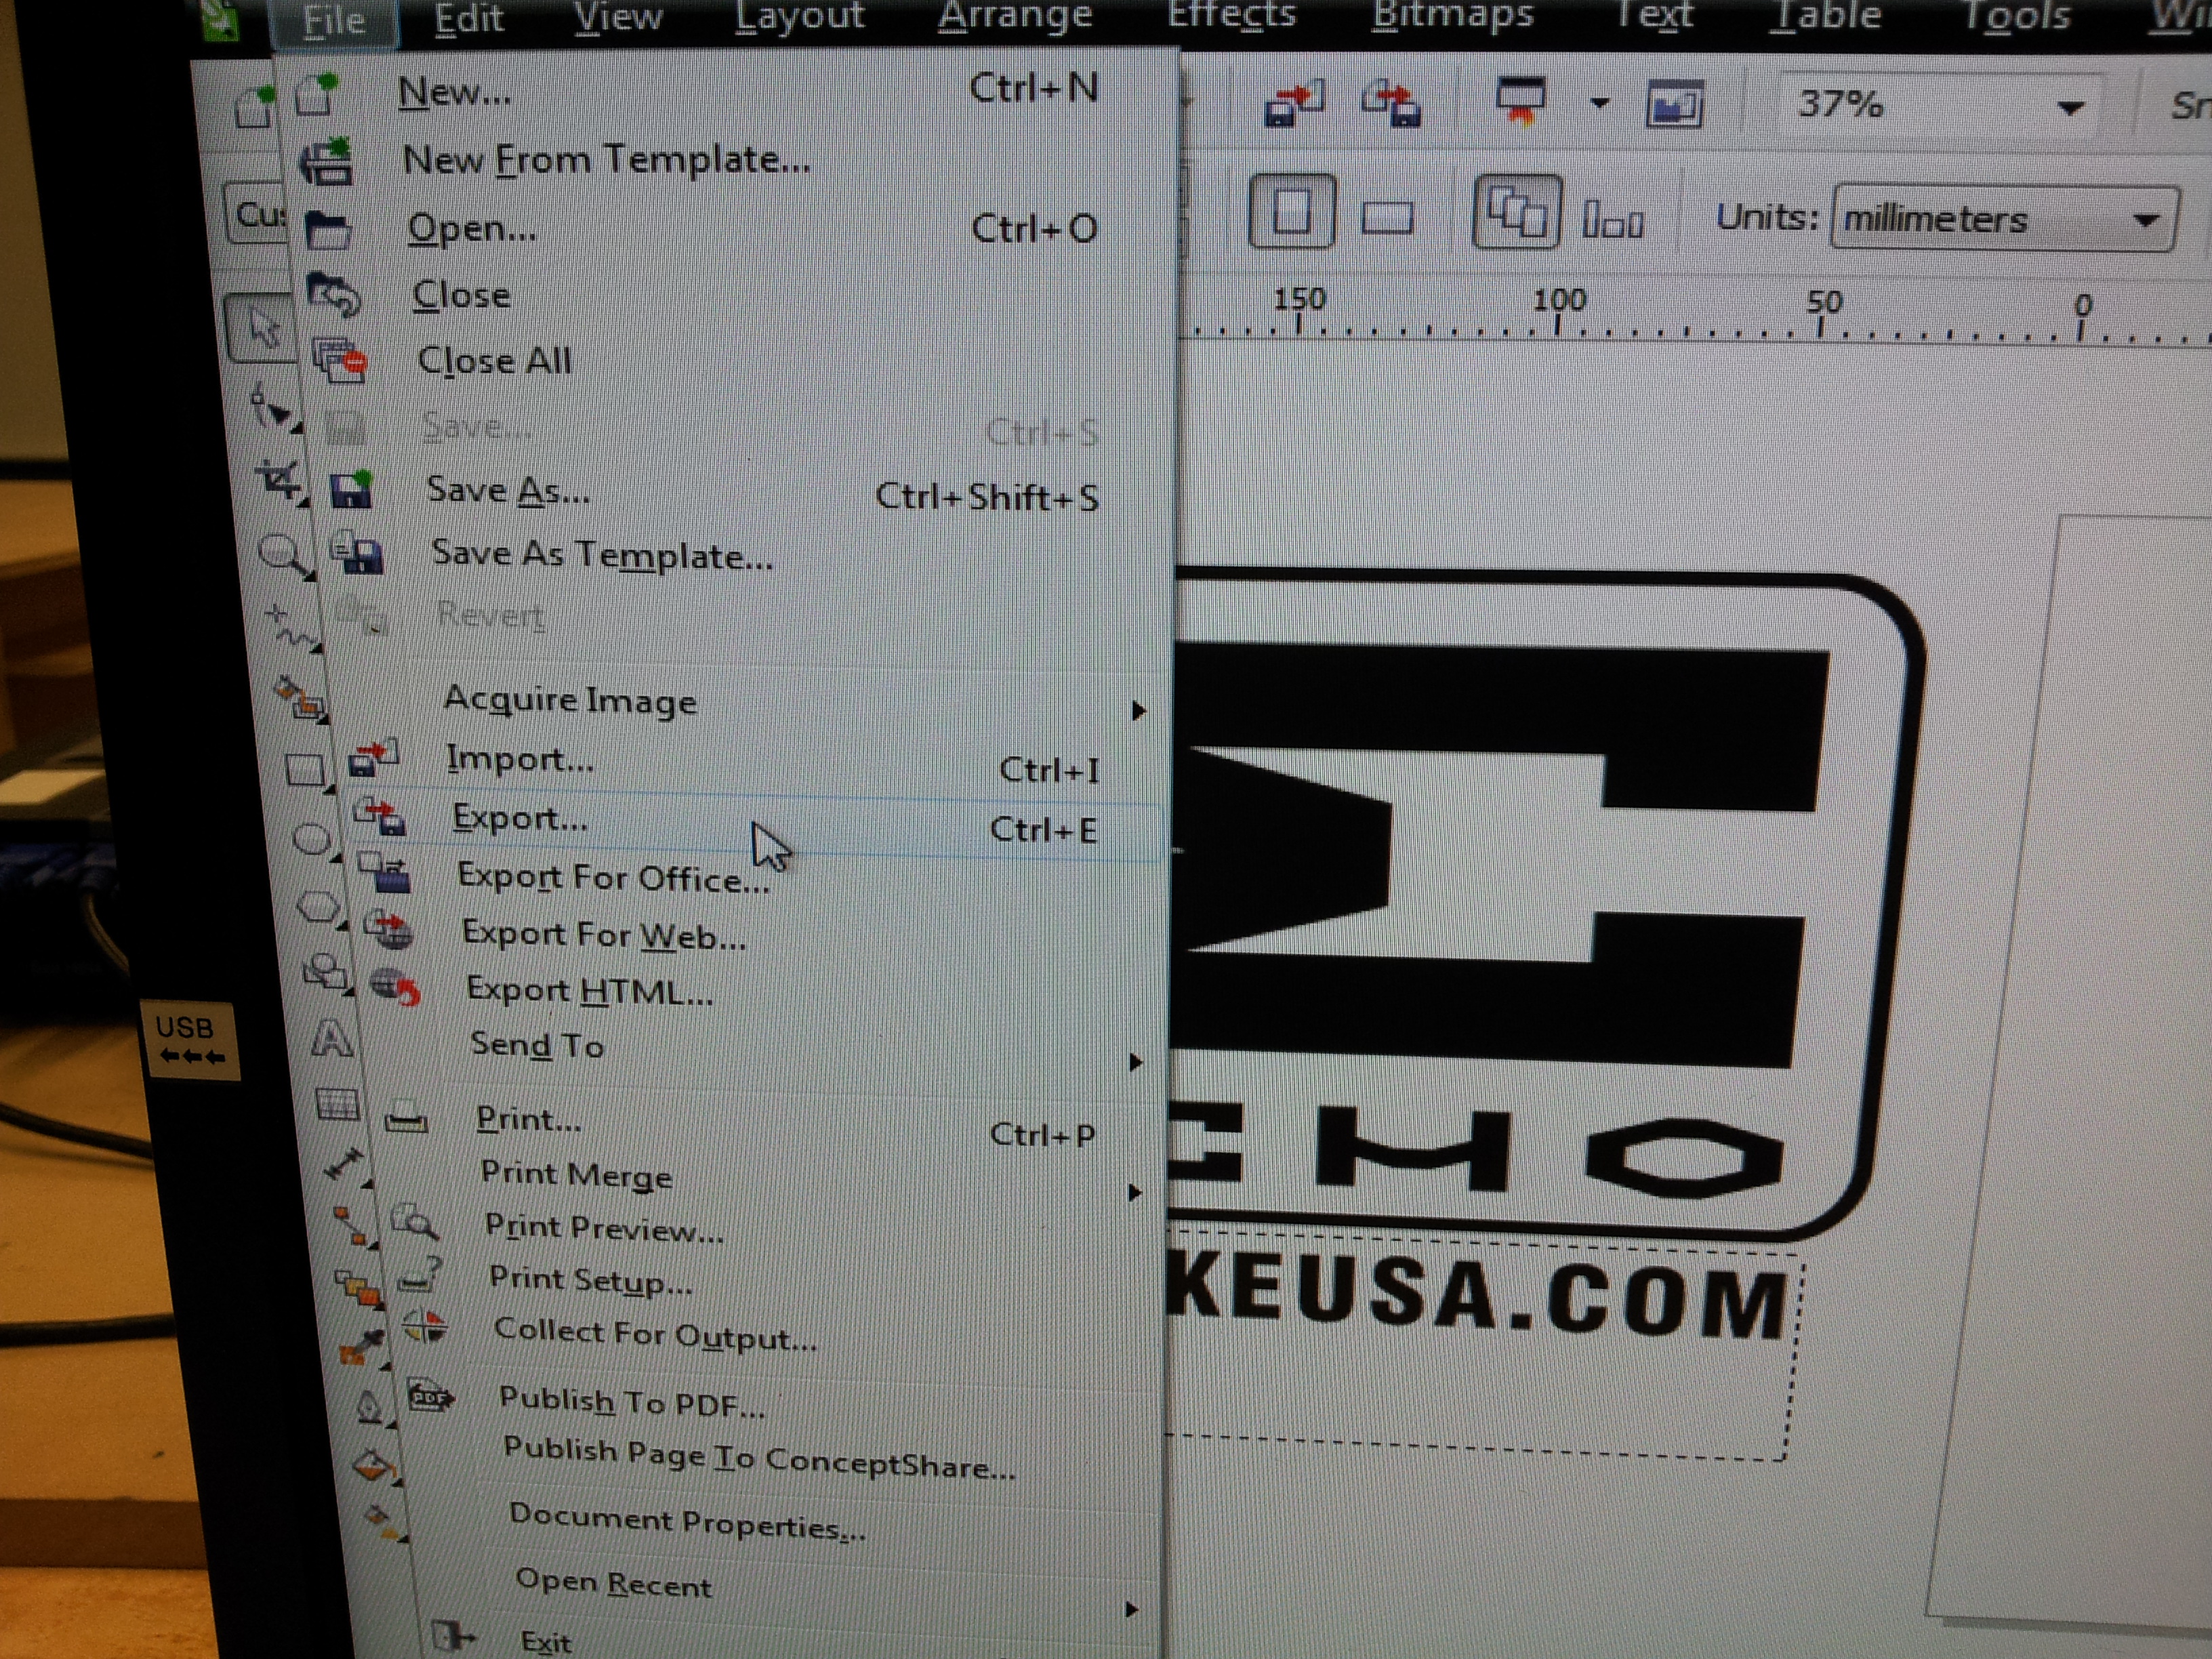The height and width of the screenshot is (1659, 2212).
Task: Click the application launcher toolbar icon
Action: [x=1521, y=100]
